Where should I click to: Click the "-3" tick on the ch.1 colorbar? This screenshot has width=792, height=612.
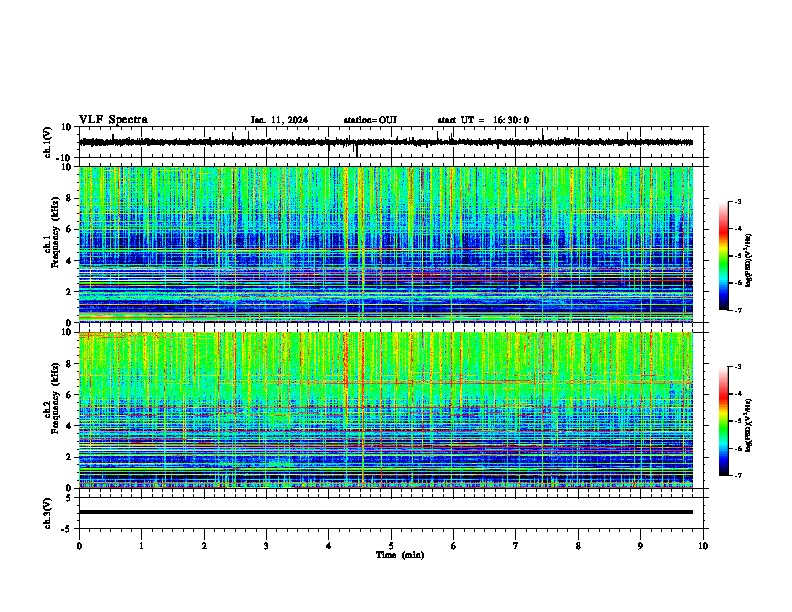pos(738,202)
